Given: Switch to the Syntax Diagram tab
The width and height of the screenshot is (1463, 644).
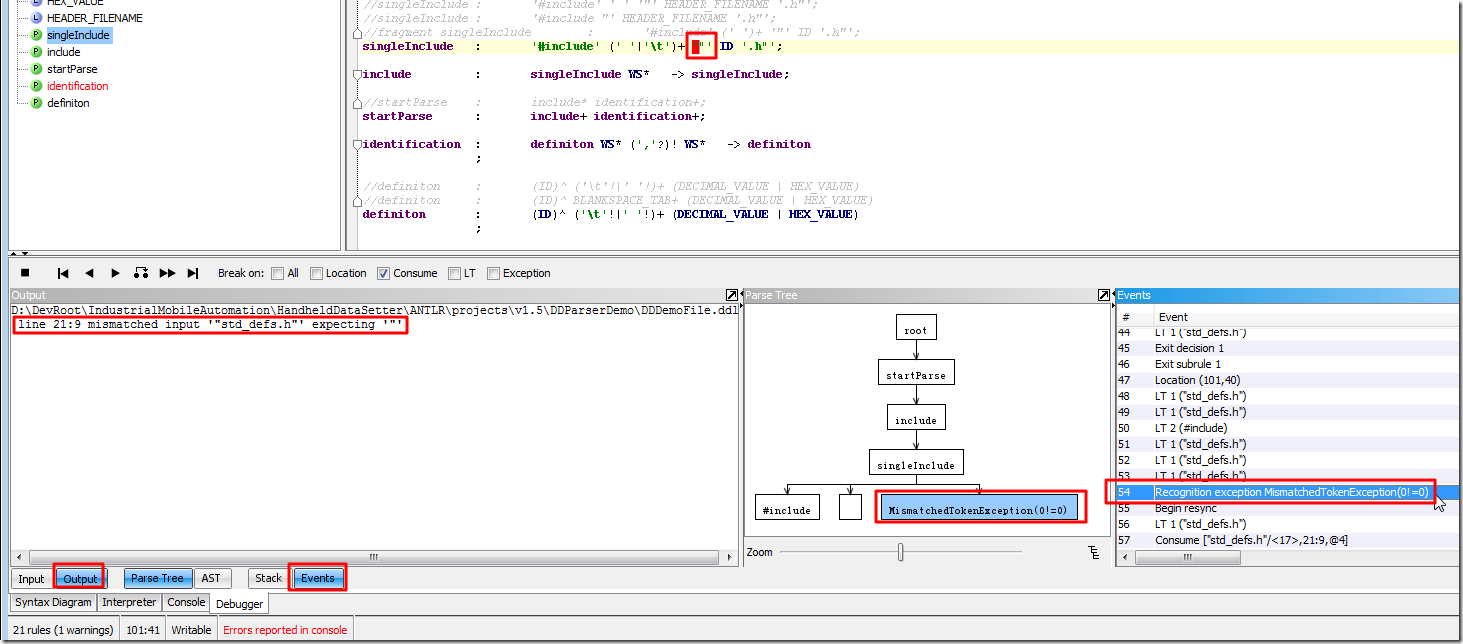Looking at the screenshot, I should point(54,602).
